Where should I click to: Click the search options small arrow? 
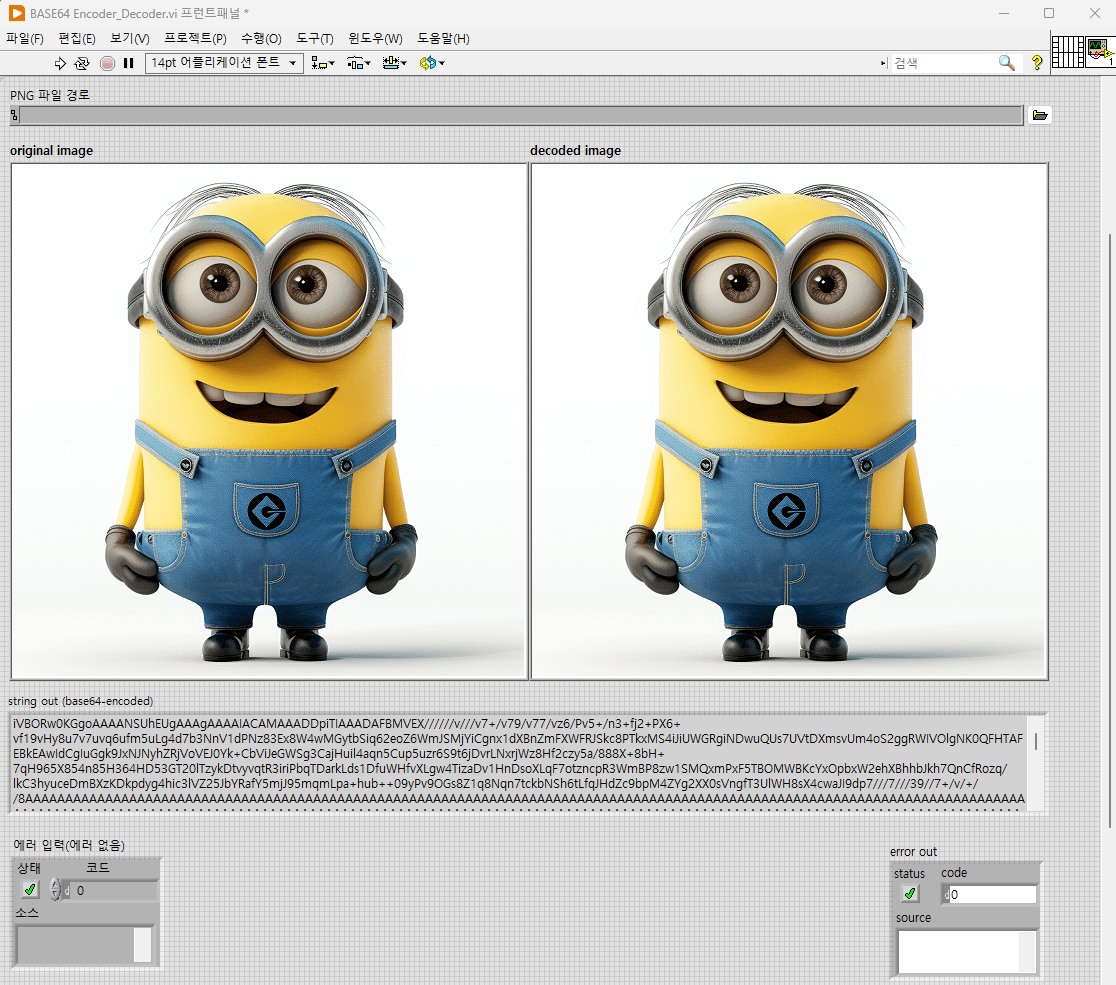883,63
